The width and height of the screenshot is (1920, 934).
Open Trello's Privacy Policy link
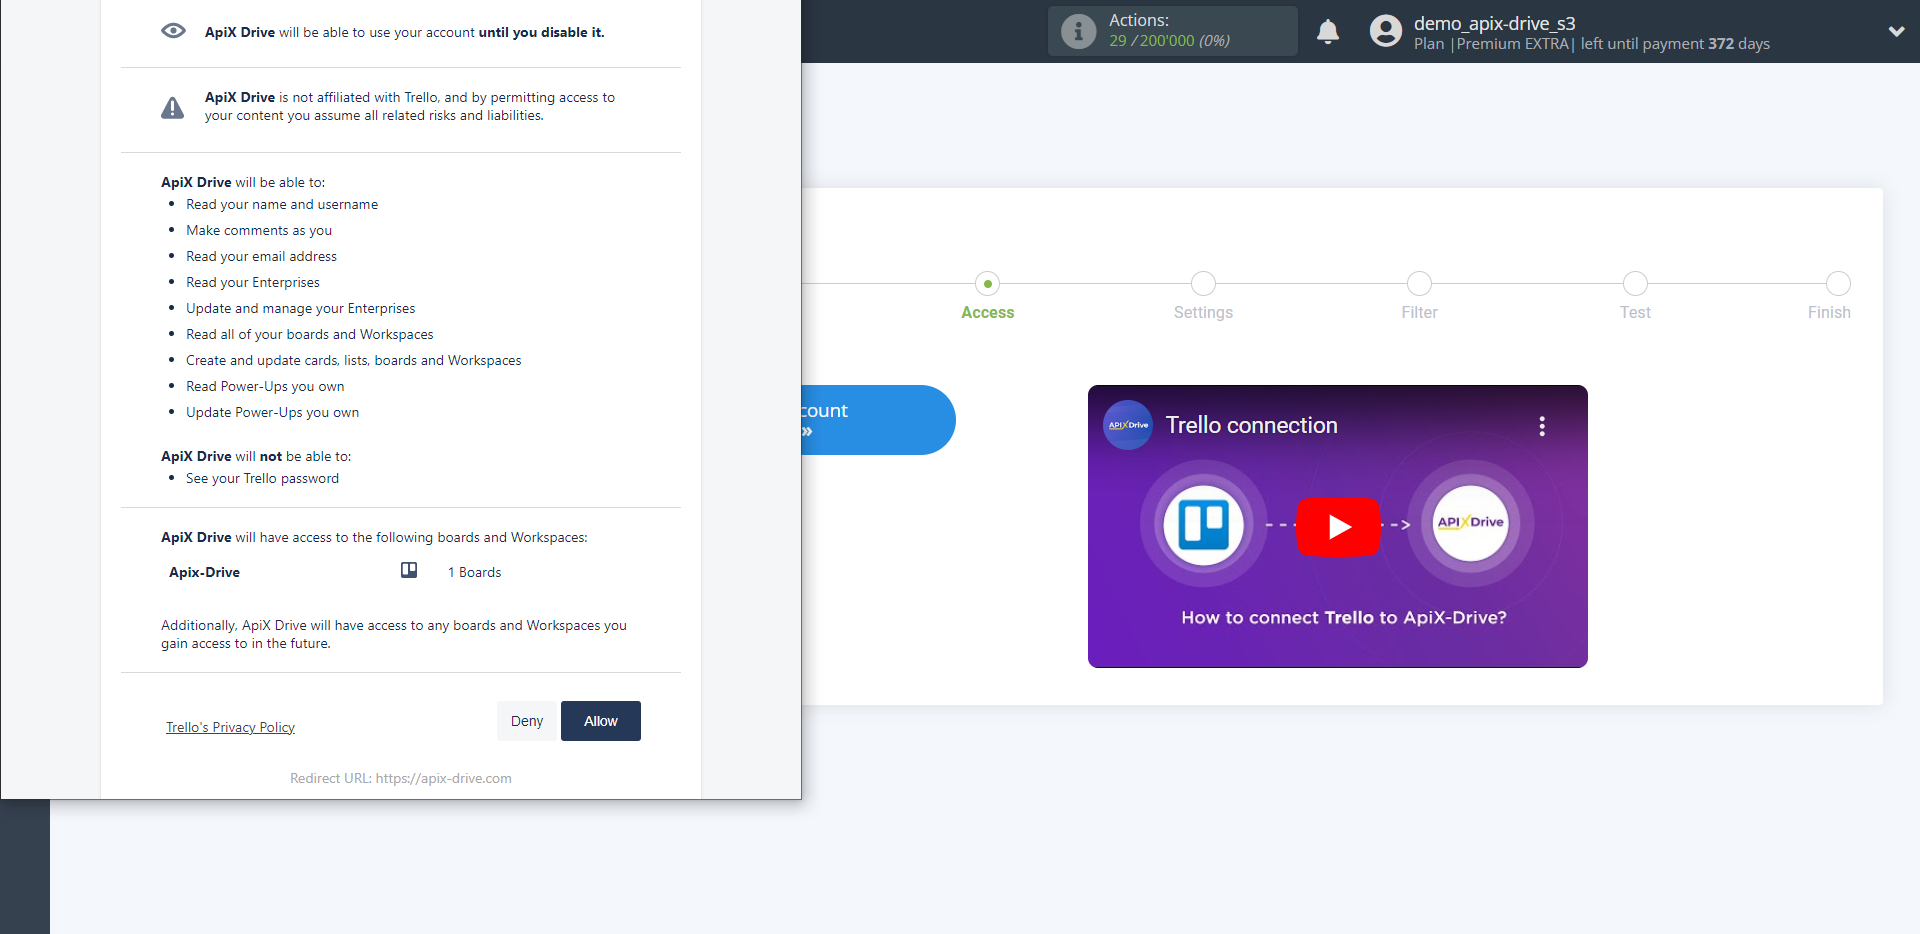pos(230,727)
